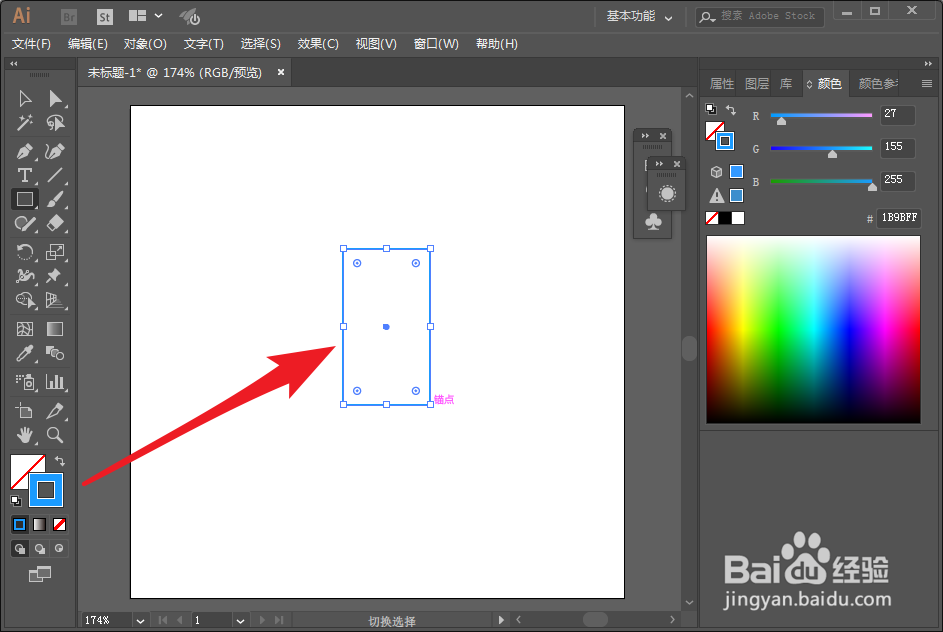Open the artboard number dropdown

pos(240,621)
